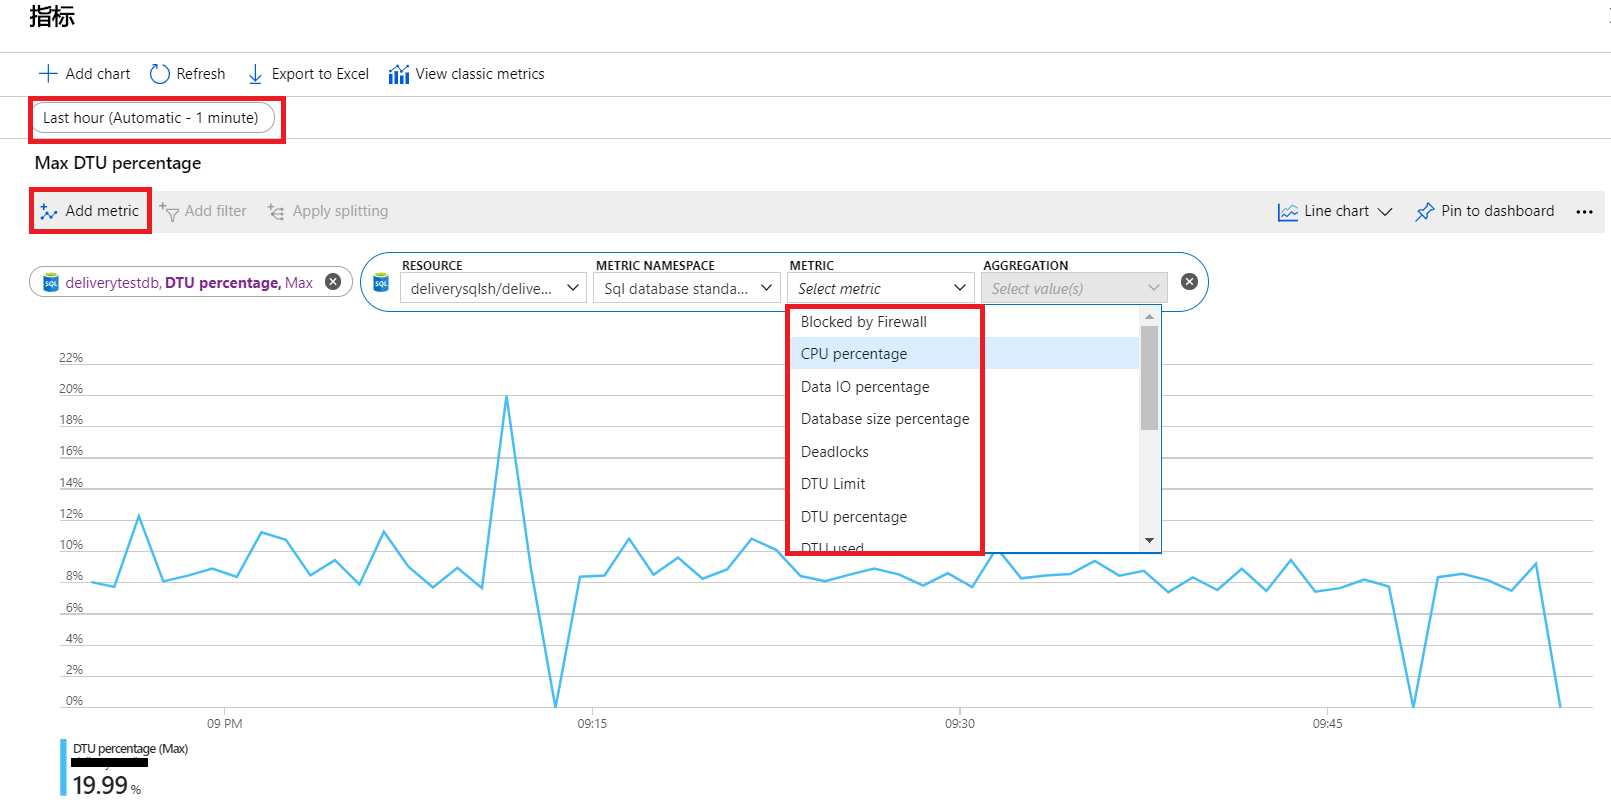The width and height of the screenshot is (1611, 810).
Task: Click the Add chart plus icon
Action: (x=47, y=74)
